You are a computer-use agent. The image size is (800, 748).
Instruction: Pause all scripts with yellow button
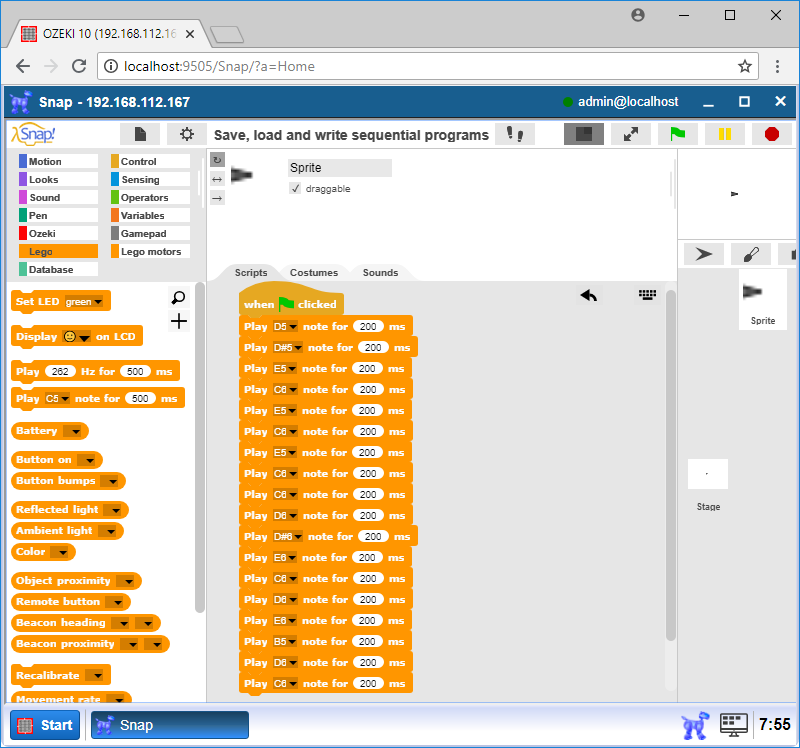point(724,135)
